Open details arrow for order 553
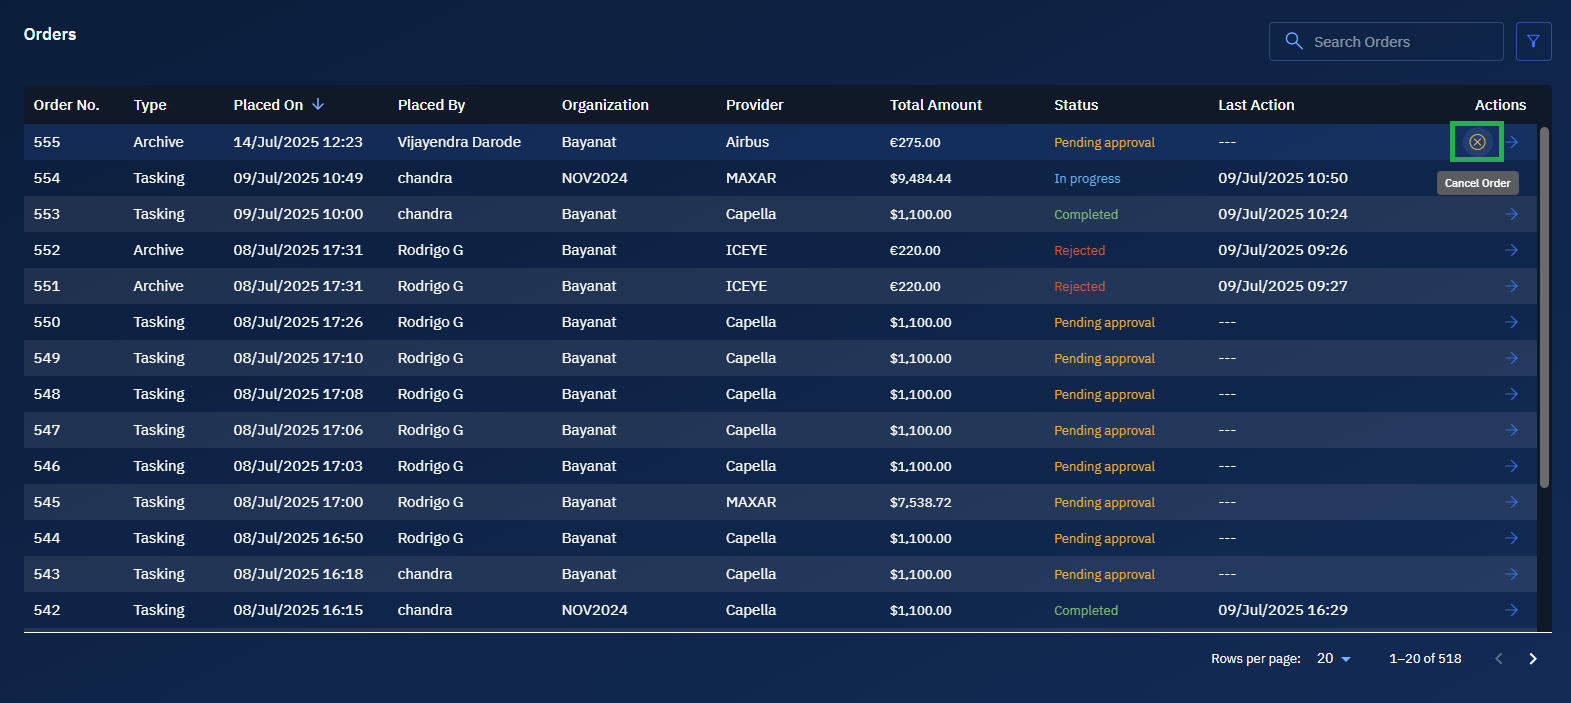This screenshot has height=703, width=1571. (1512, 214)
